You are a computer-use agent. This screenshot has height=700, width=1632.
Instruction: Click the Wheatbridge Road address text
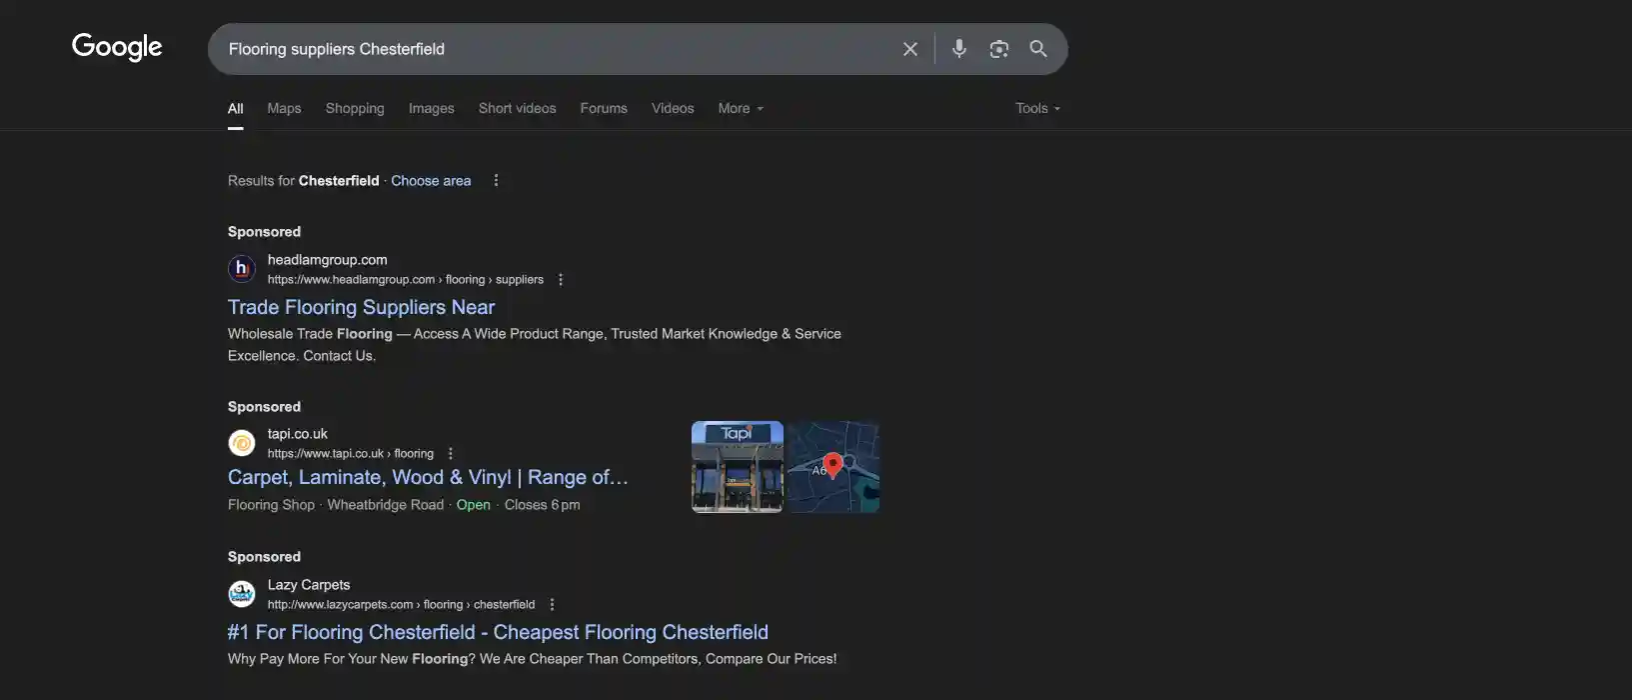point(385,505)
